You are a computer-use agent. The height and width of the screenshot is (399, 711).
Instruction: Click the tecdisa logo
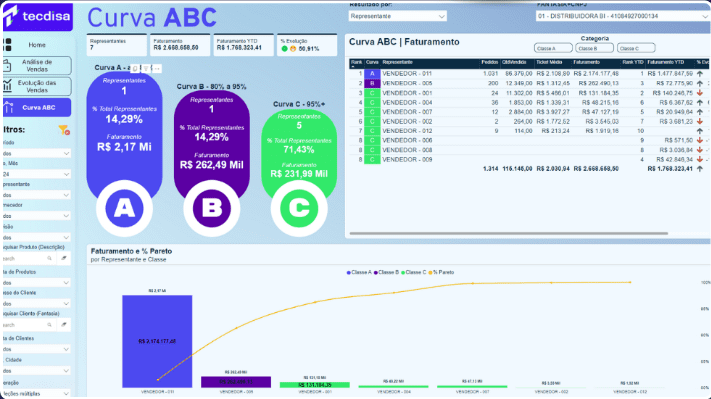coord(38,17)
